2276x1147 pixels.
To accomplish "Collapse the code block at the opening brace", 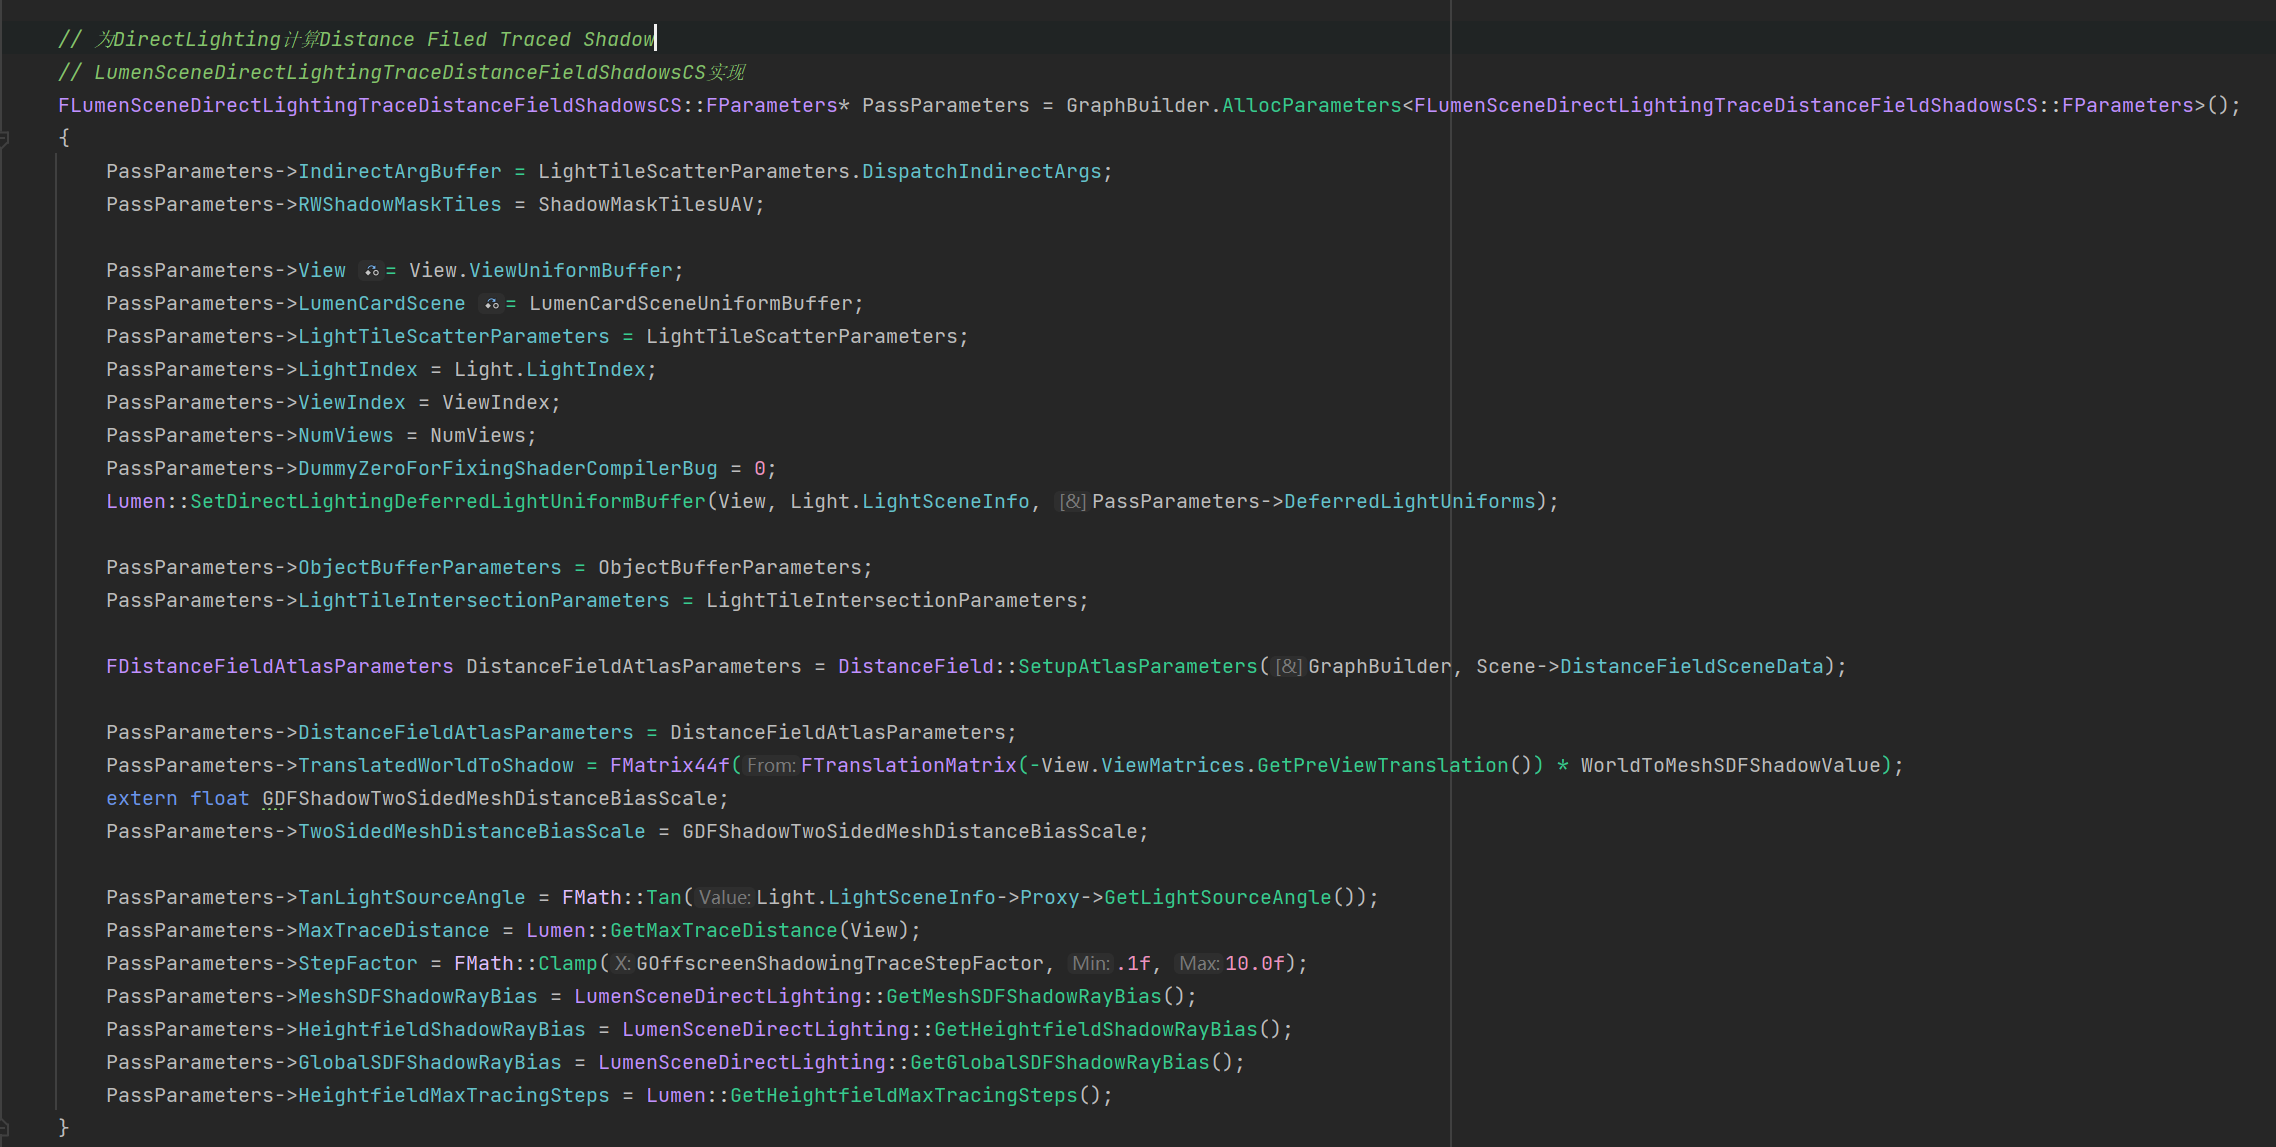I will pos(5,139).
